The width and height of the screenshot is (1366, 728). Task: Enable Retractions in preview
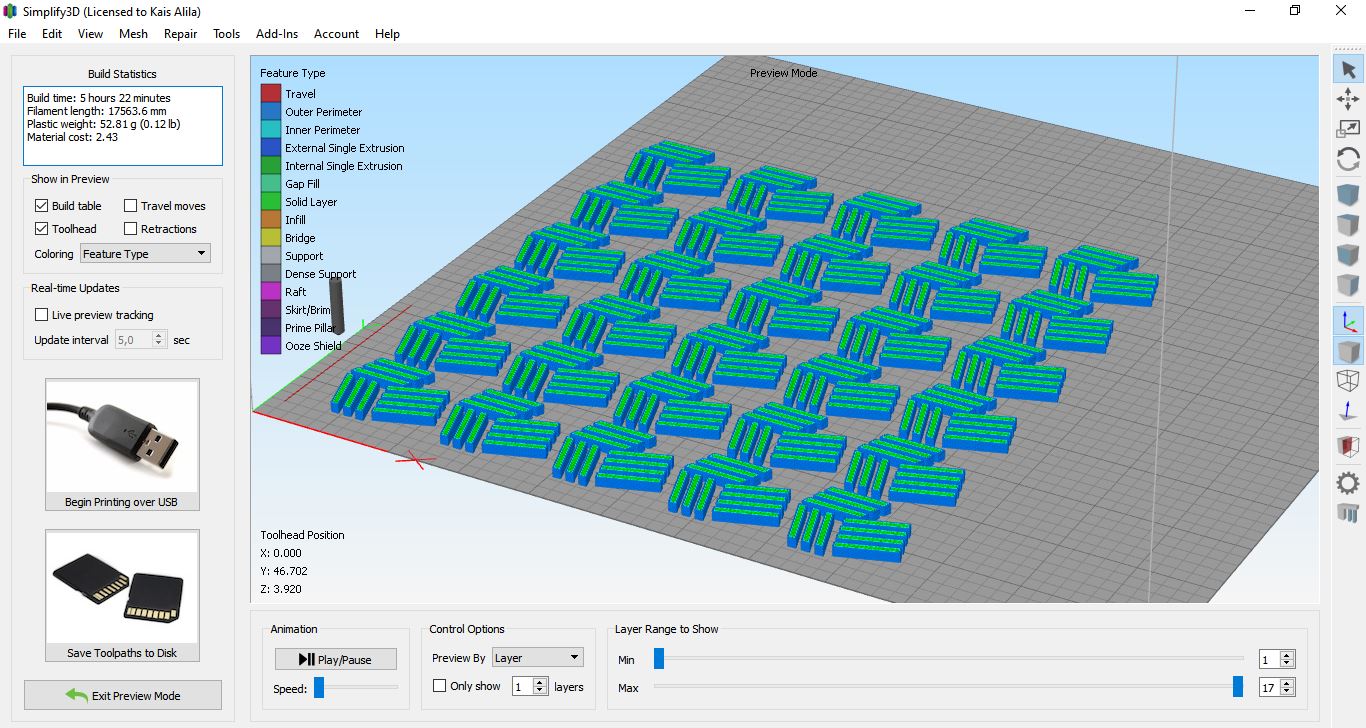coord(130,229)
